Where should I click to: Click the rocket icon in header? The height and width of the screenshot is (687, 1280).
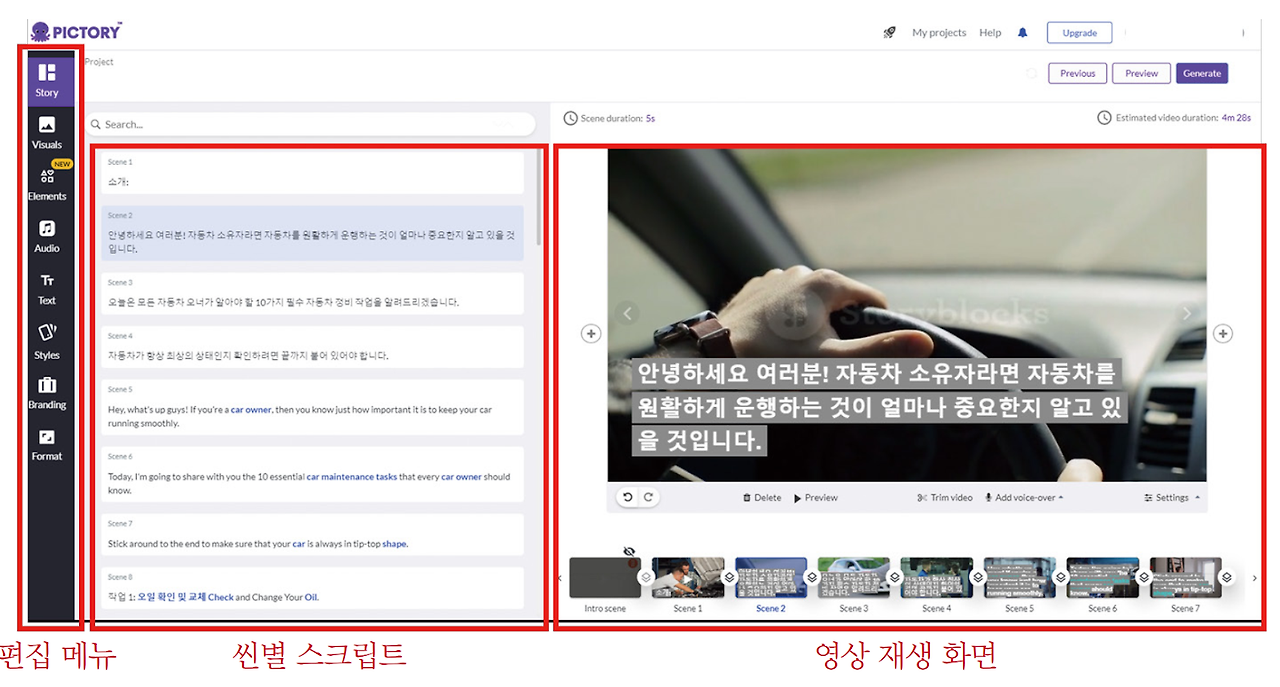(889, 32)
